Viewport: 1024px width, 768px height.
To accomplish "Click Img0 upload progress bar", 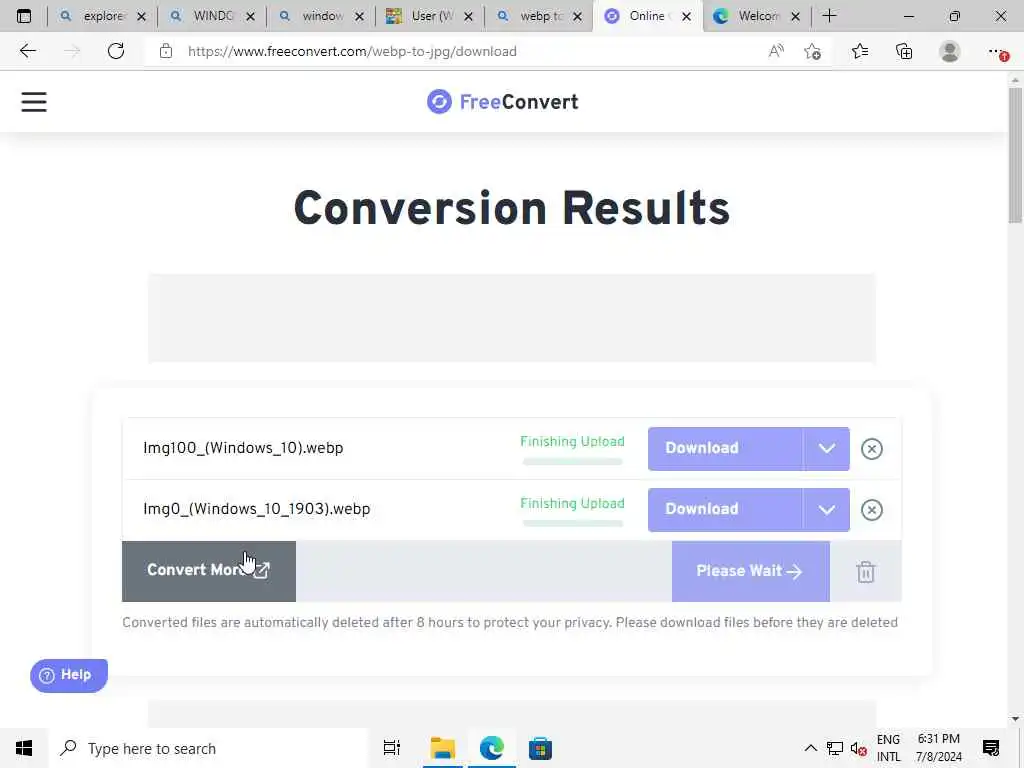I will (573, 523).
